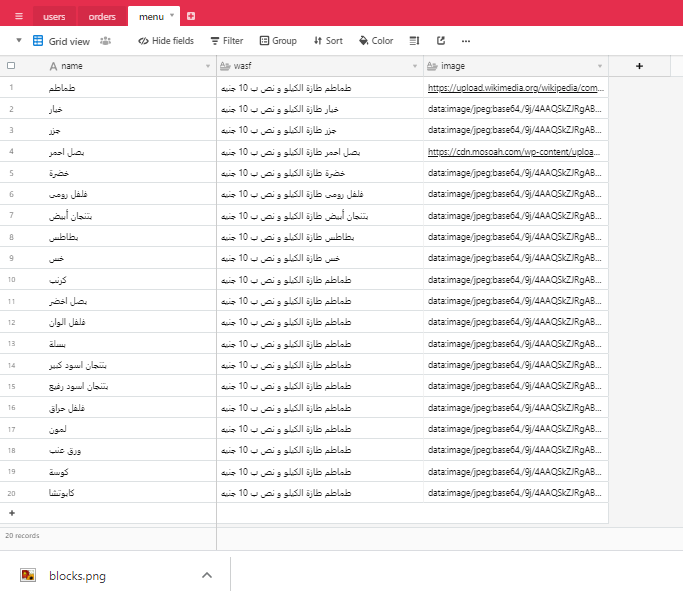Select the wasf cell in row 6
This screenshot has width=683, height=591.
coord(320,194)
